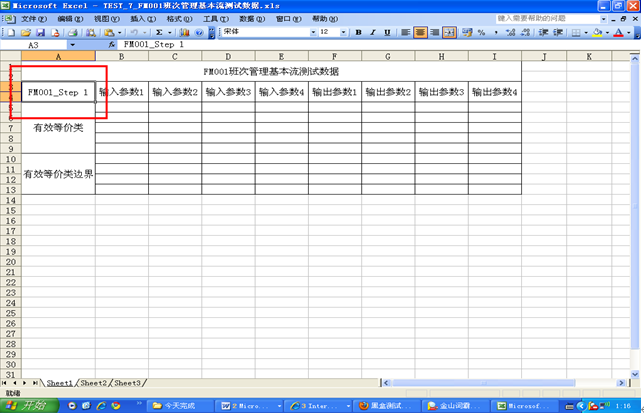Click the insert function fx icon
Screen dimensions: 644x413
point(111,44)
